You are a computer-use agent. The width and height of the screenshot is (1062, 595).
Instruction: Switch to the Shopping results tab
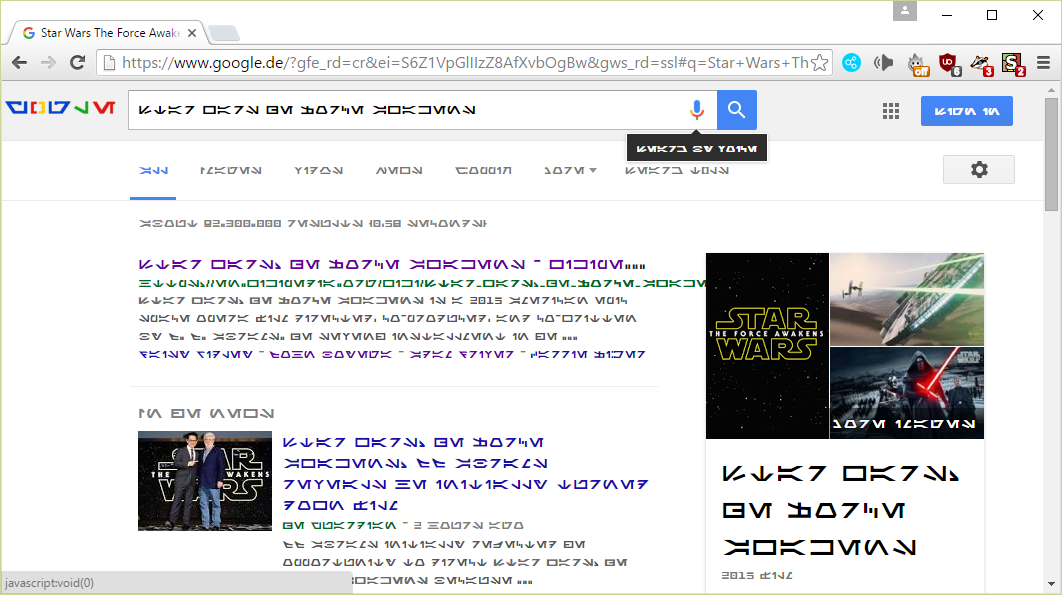[x=484, y=171]
